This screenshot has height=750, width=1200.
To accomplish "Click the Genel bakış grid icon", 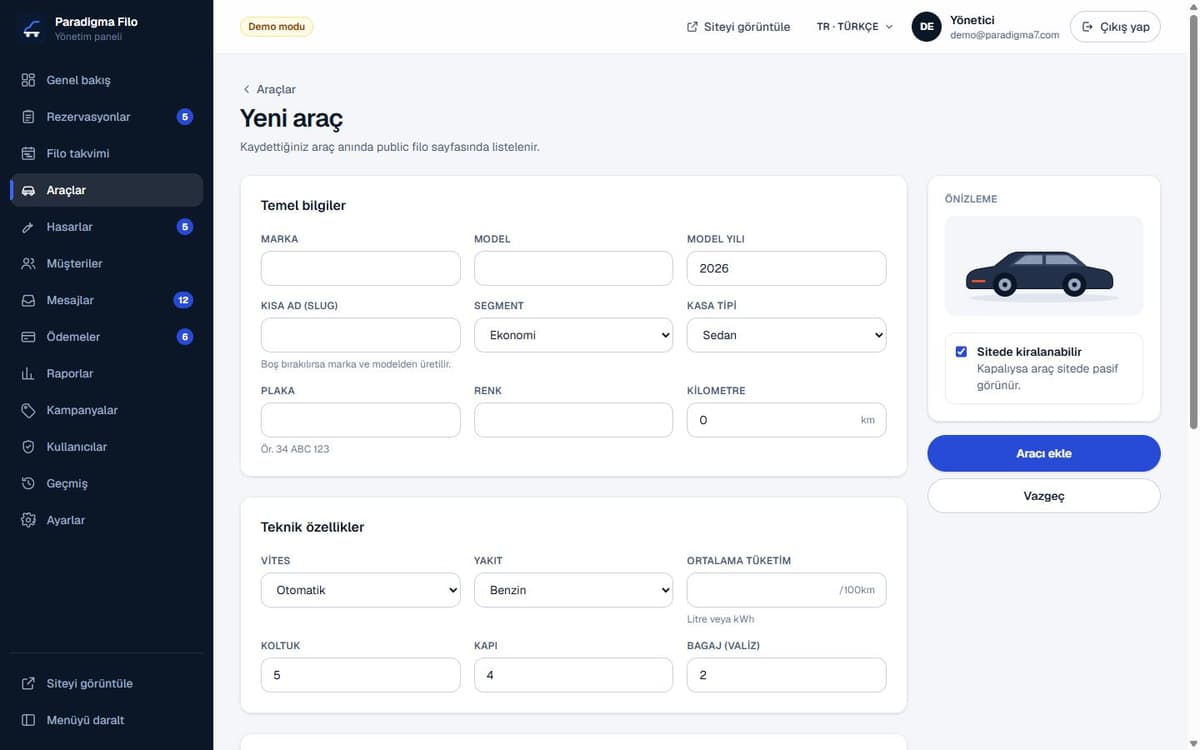I will pyautogui.click(x=28, y=80).
